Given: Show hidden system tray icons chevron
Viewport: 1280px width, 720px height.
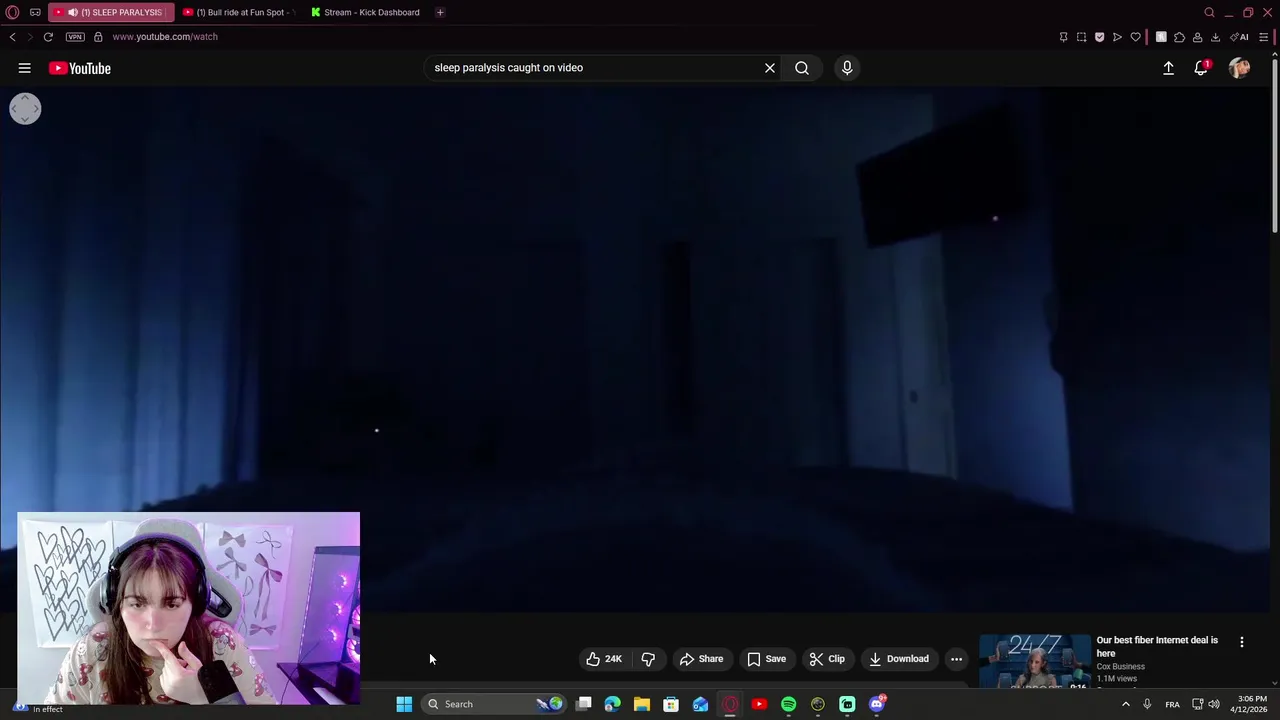Looking at the screenshot, I should tap(1125, 704).
